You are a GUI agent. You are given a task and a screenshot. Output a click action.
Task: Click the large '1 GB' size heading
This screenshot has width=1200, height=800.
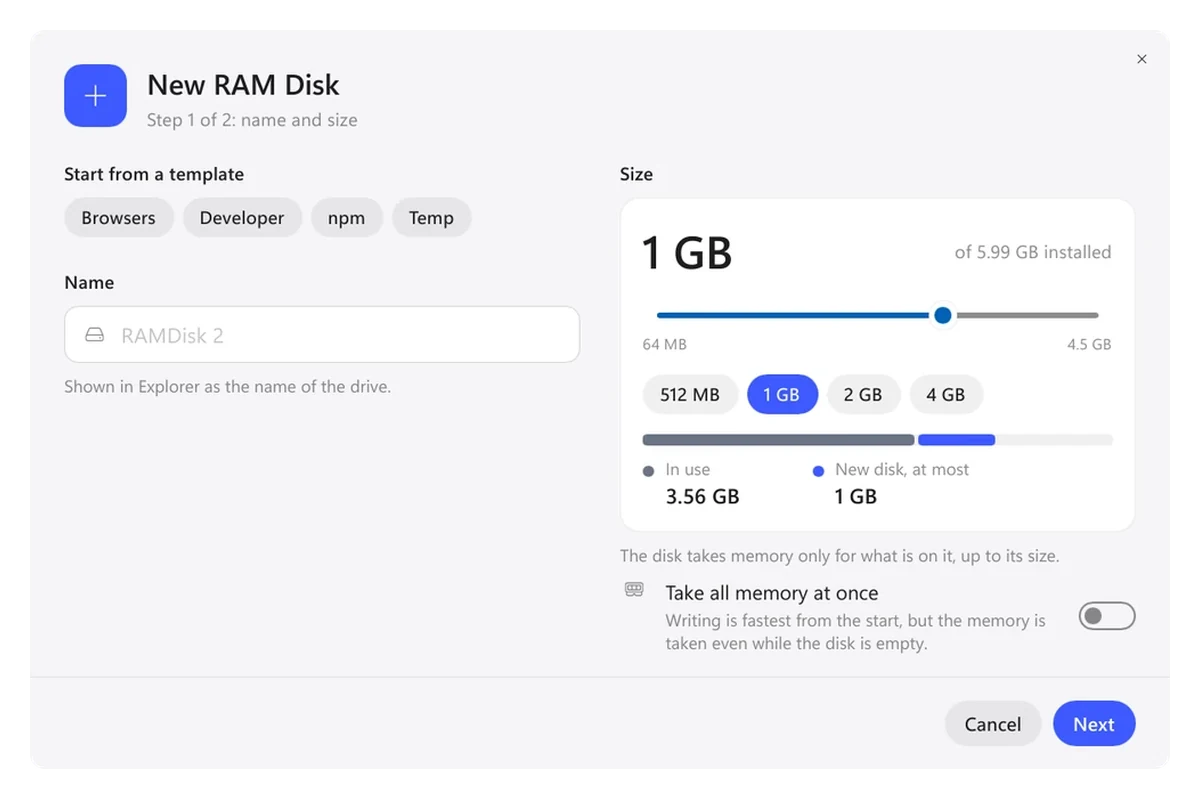[687, 252]
